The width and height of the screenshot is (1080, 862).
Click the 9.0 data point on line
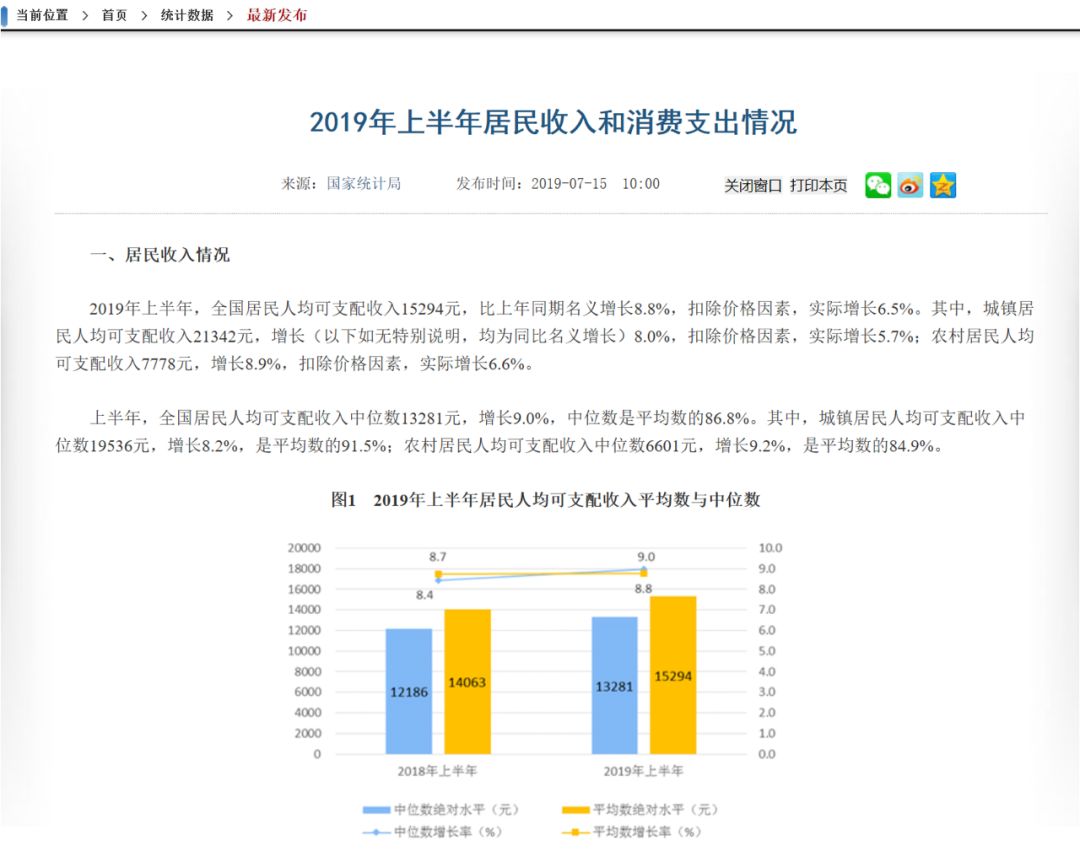(x=643, y=569)
